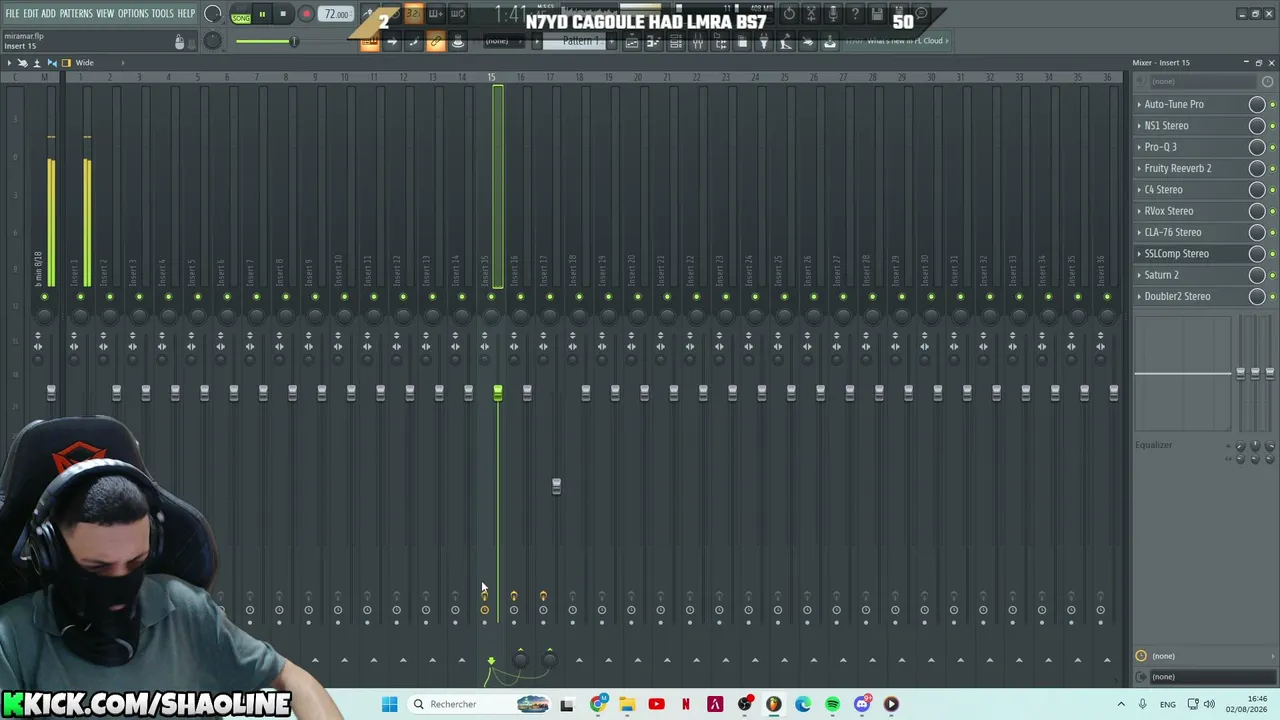1280x720 pixels.
Task: Click the pause button in transport
Action: click(x=262, y=14)
